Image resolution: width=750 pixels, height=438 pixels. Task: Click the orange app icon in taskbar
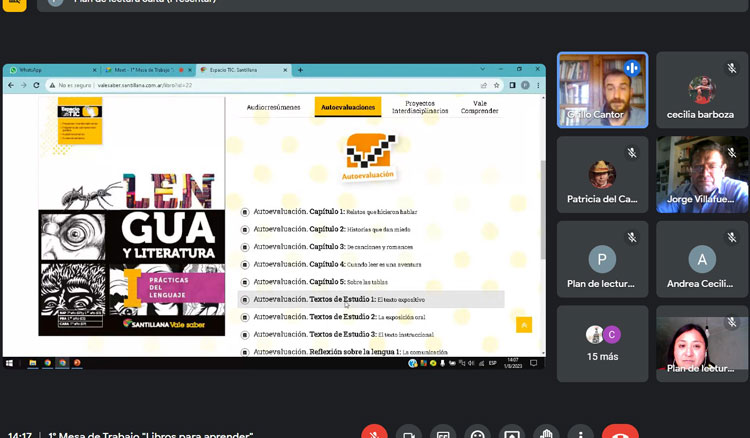[x=77, y=363]
